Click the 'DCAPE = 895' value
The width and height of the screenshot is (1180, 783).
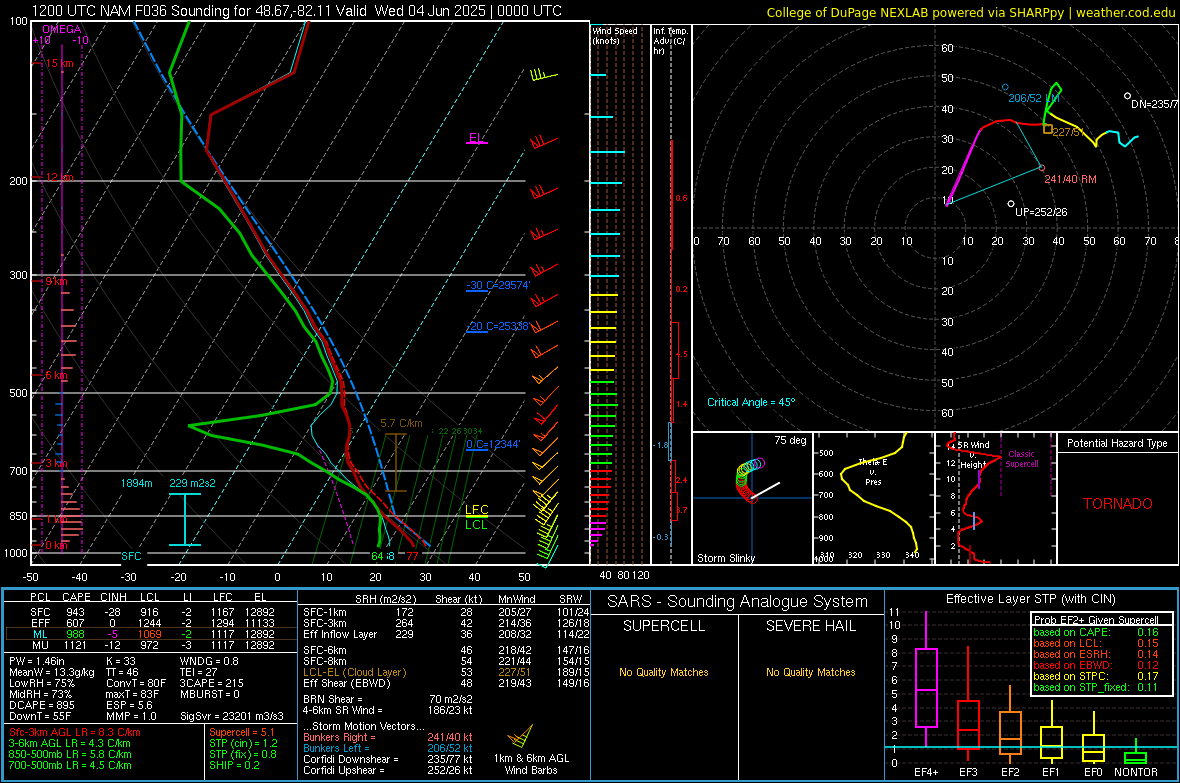(x=42, y=705)
